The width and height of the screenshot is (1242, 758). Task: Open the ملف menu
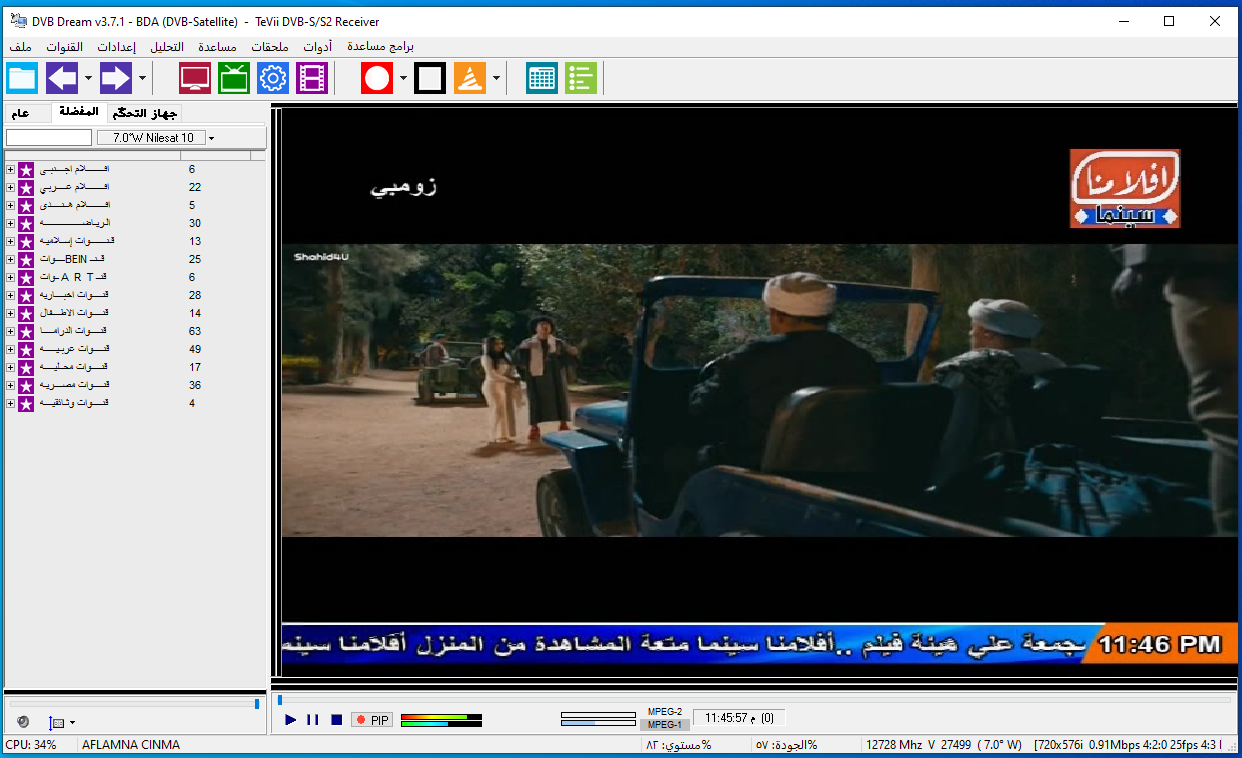(x=20, y=47)
